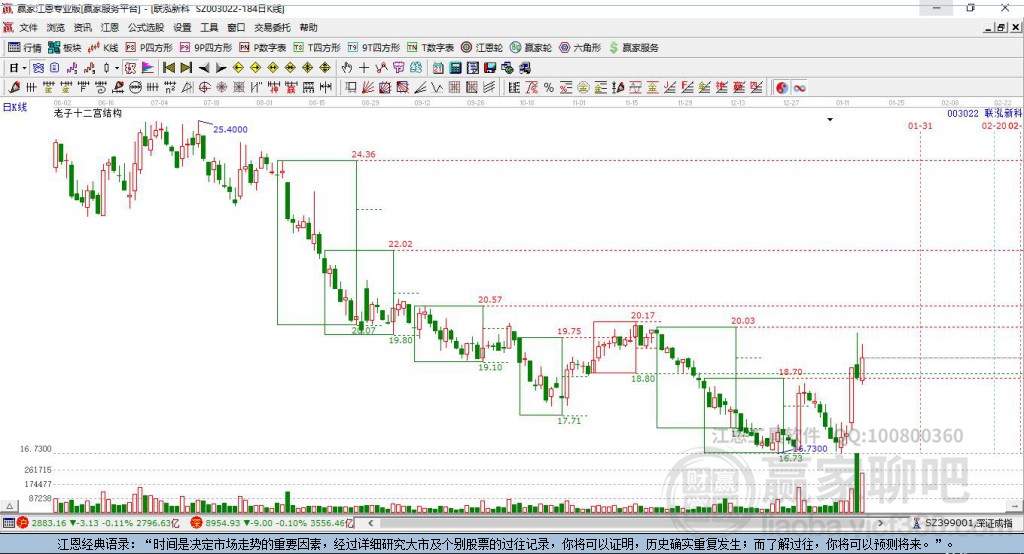Open the 9P四方形 tool
This screenshot has height=554, width=1024.
pyautogui.click(x=206, y=48)
